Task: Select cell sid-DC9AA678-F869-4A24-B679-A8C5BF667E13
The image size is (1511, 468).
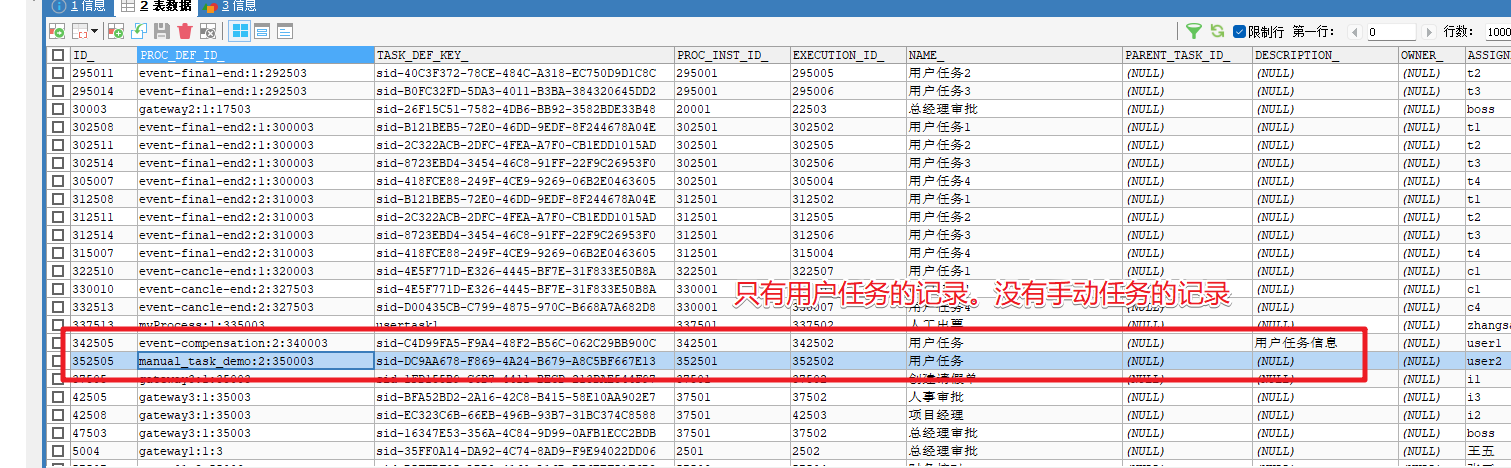Action: 524,361
